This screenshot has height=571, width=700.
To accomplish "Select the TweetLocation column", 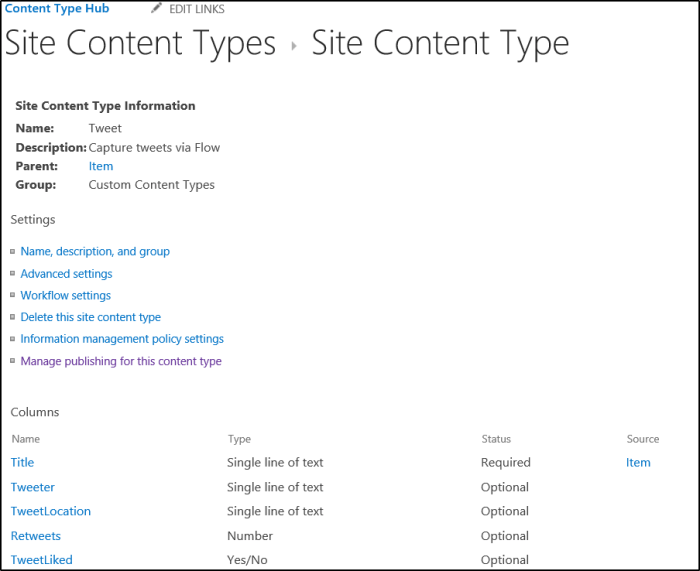I will pos(51,511).
